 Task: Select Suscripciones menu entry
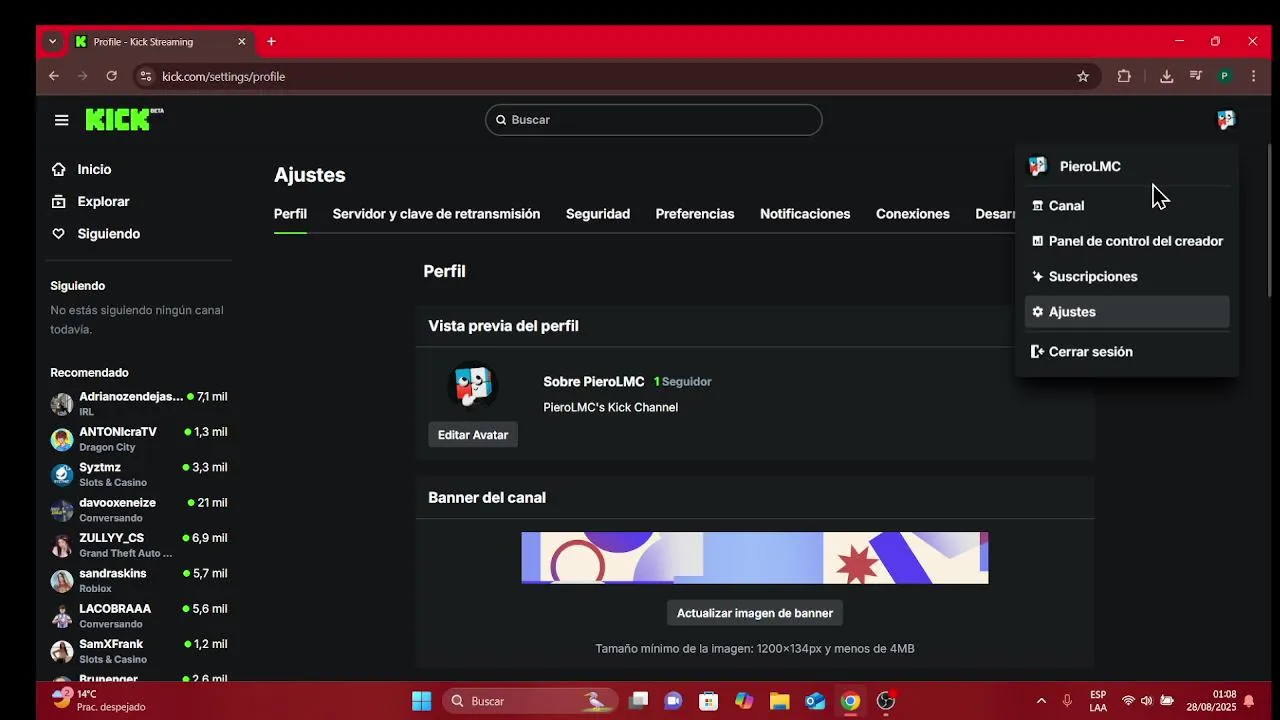tap(1127, 277)
